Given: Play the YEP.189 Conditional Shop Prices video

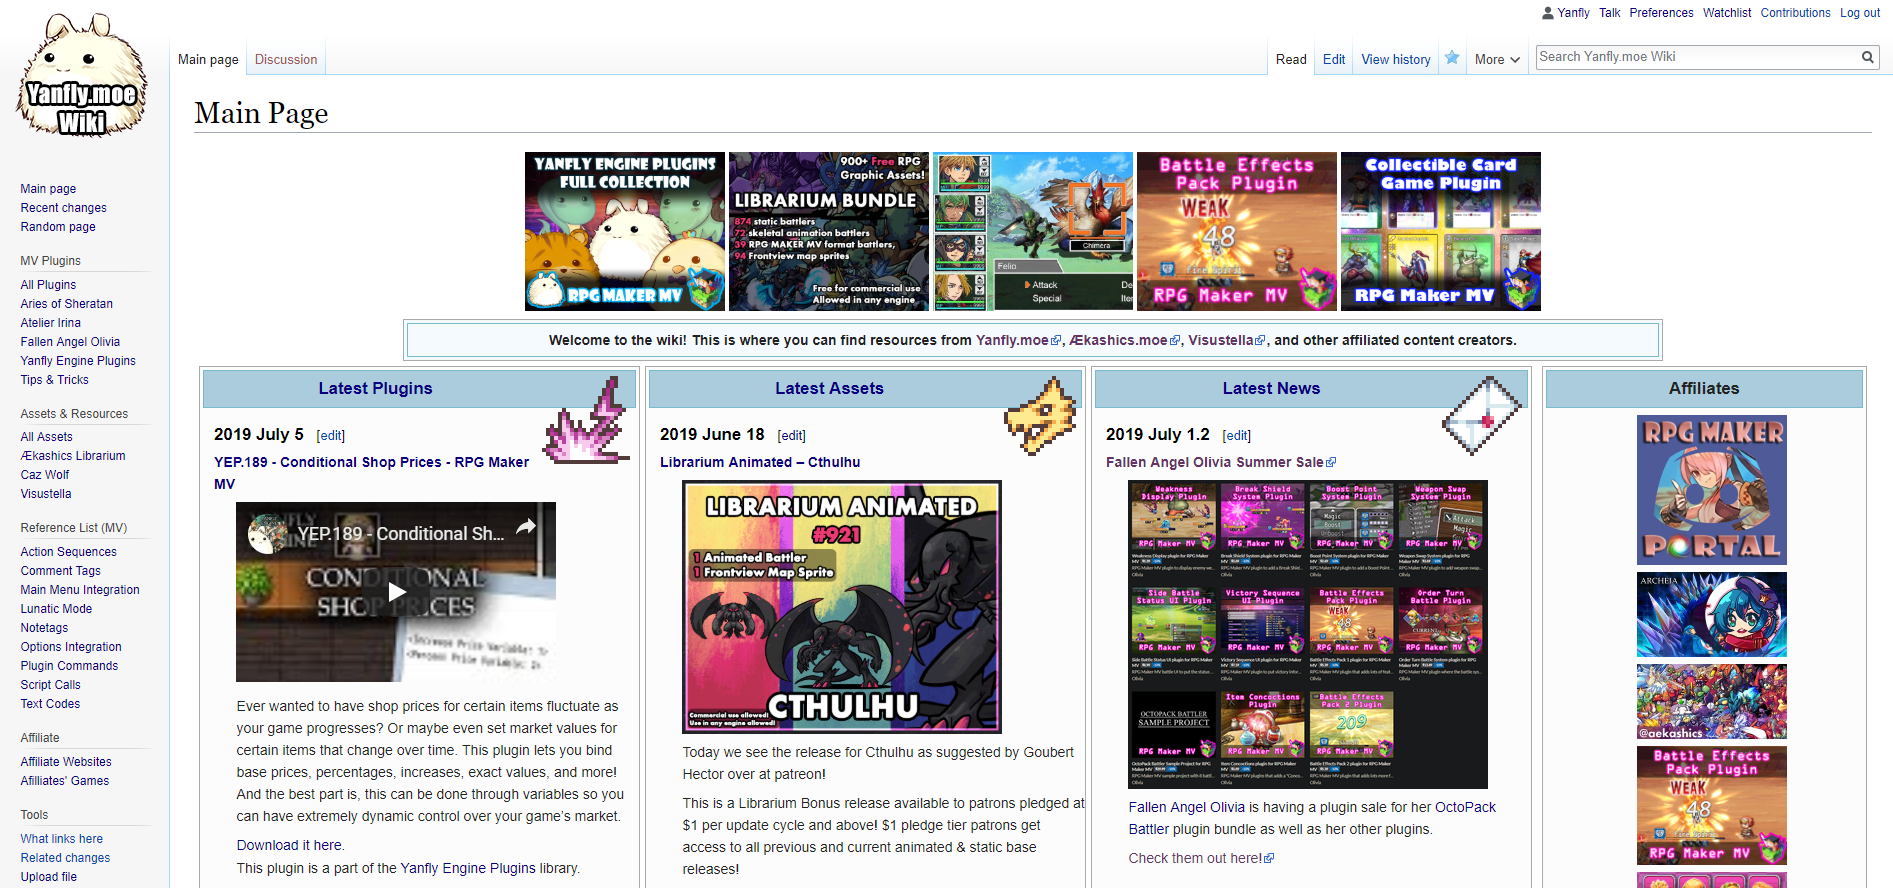Looking at the screenshot, I should [x=397, y=592].
